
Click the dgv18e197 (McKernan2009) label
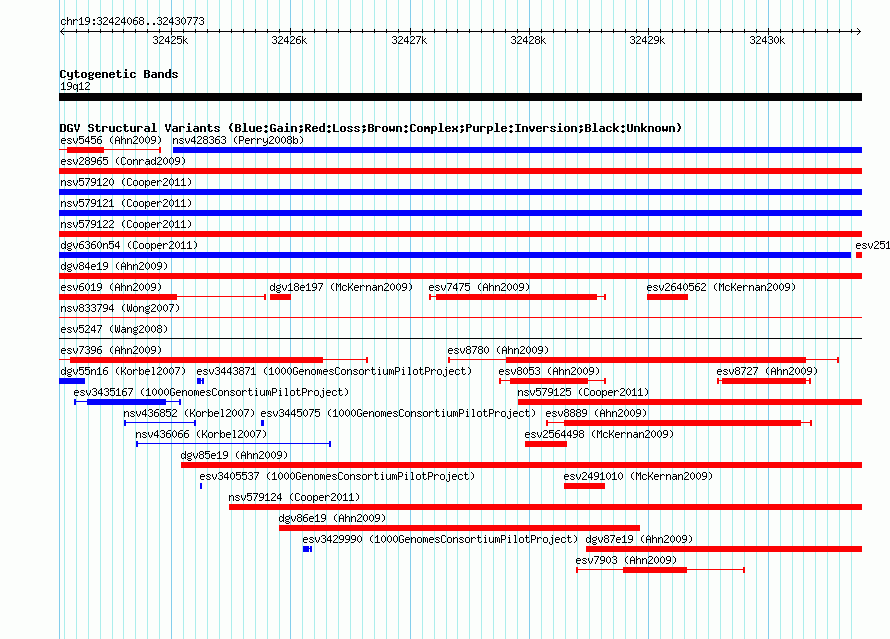point(341,287)
